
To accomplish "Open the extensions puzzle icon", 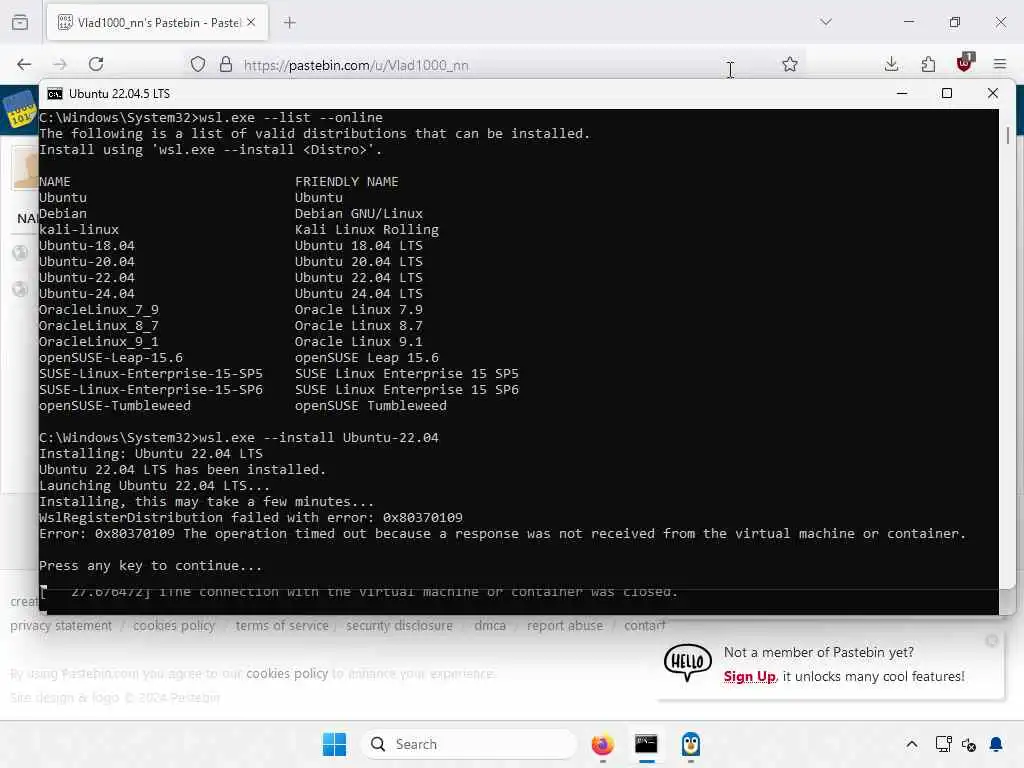I will [928, 64].
